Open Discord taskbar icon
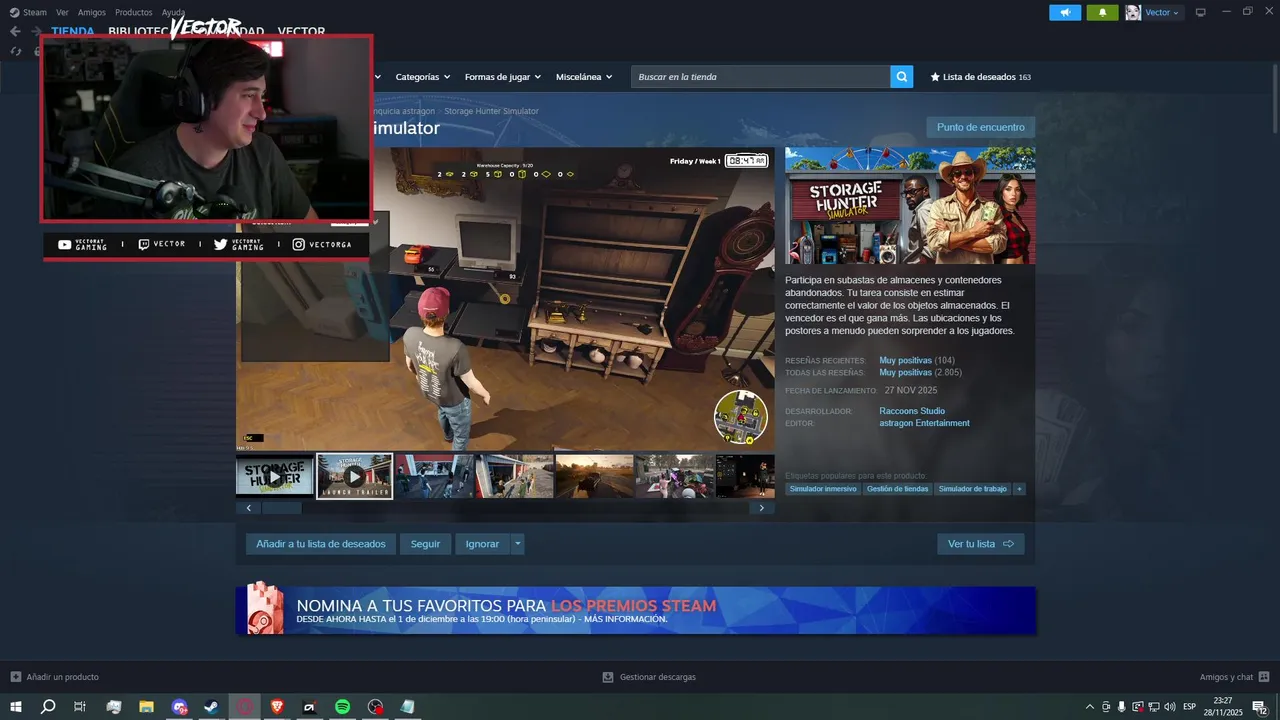Screen dimensions: 1280x720 [179, 707]
